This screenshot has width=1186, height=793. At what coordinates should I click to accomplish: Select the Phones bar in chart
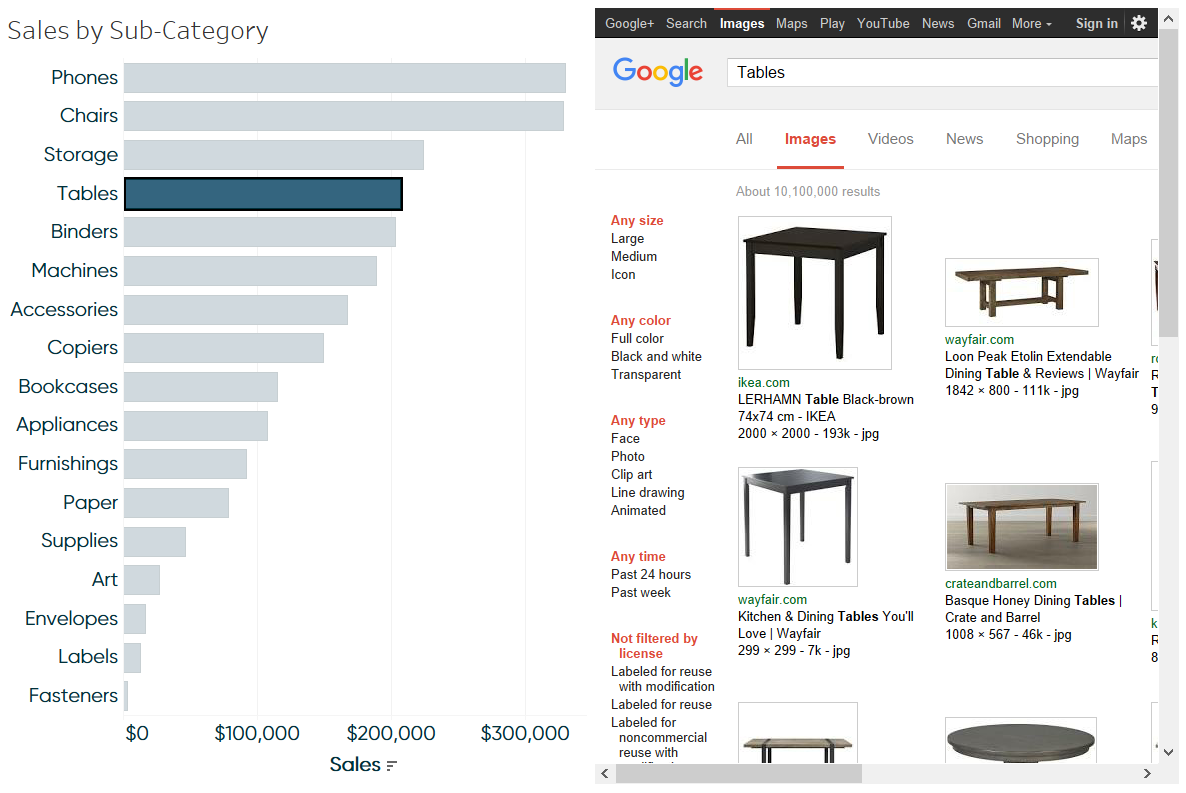(345, 78)
